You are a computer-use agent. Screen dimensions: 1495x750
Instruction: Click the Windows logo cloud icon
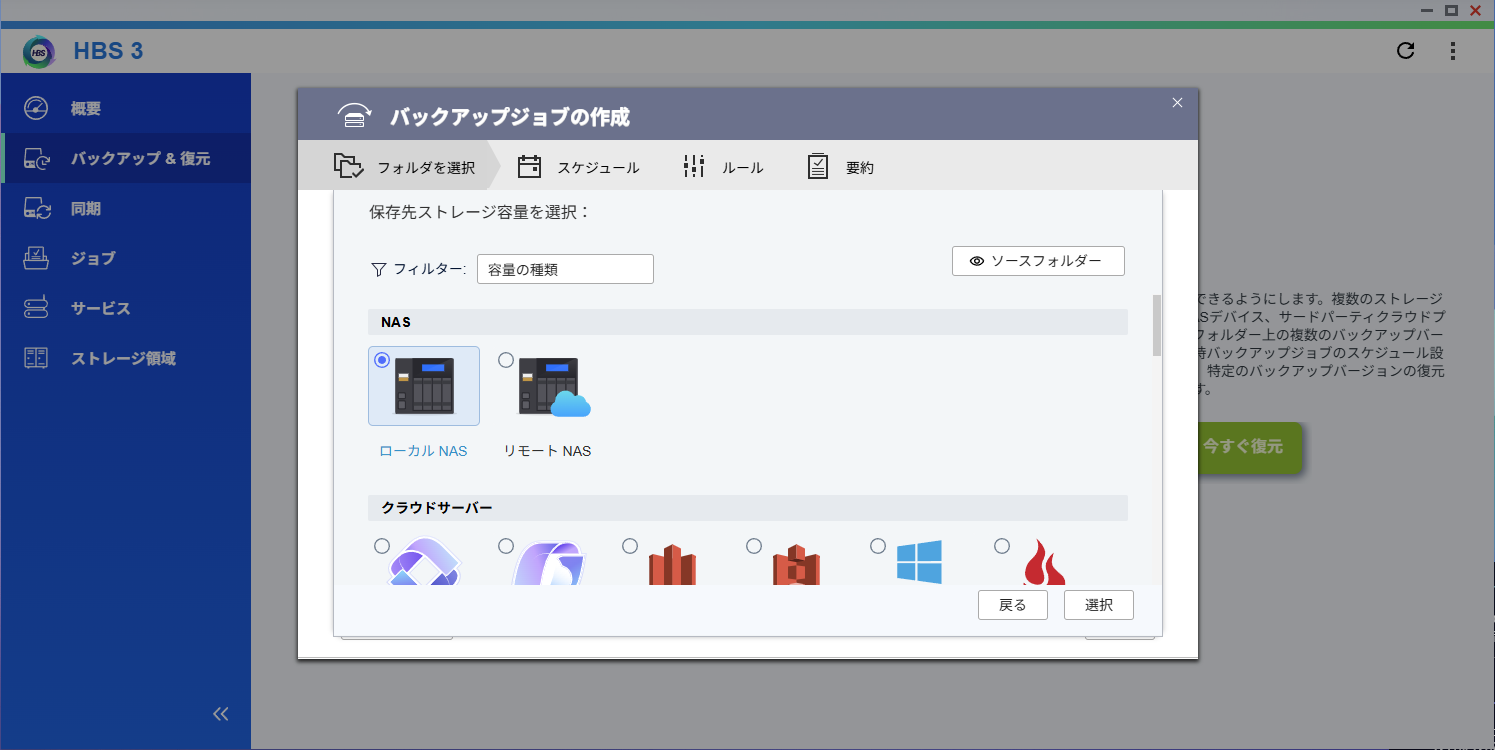coord(918,562)
